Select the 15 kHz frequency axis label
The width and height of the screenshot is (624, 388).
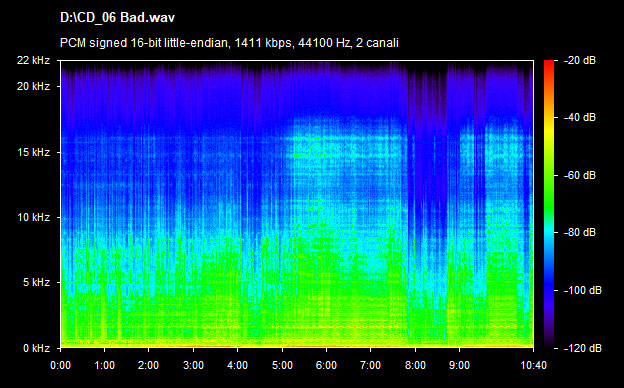coord(33,152)
